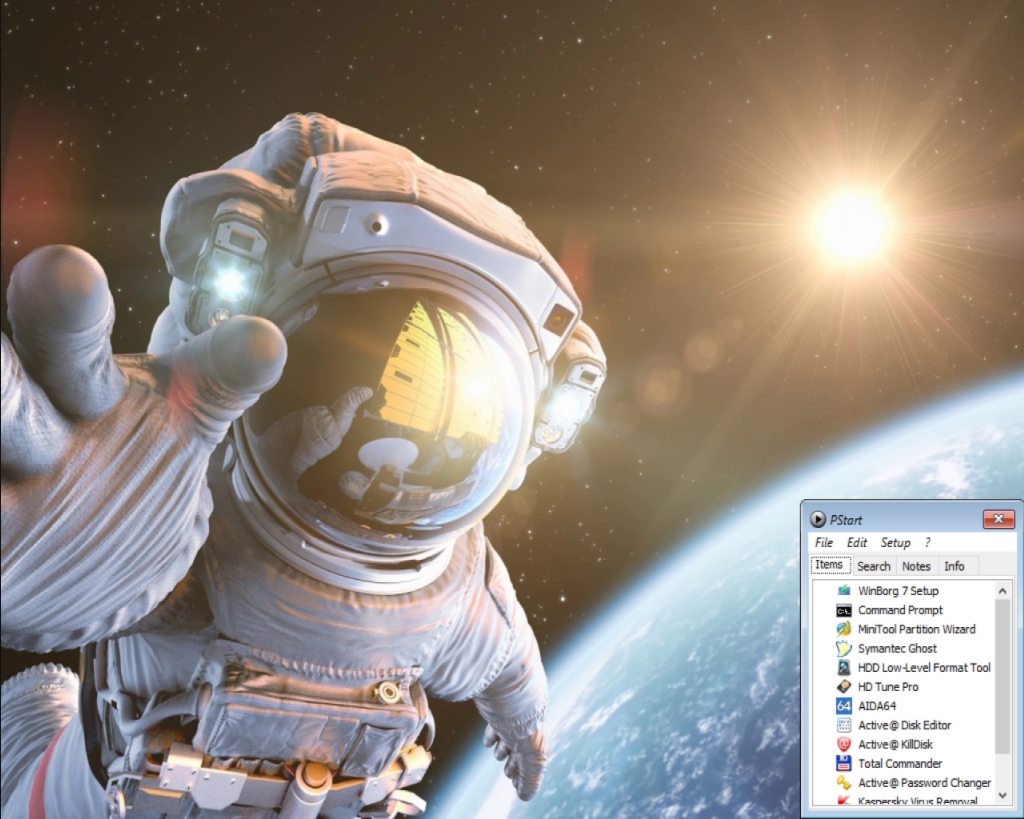Click the HDD Low-Level Format Tool icon
This screenshot has width=1024, height=819.
tap(844, 667)
